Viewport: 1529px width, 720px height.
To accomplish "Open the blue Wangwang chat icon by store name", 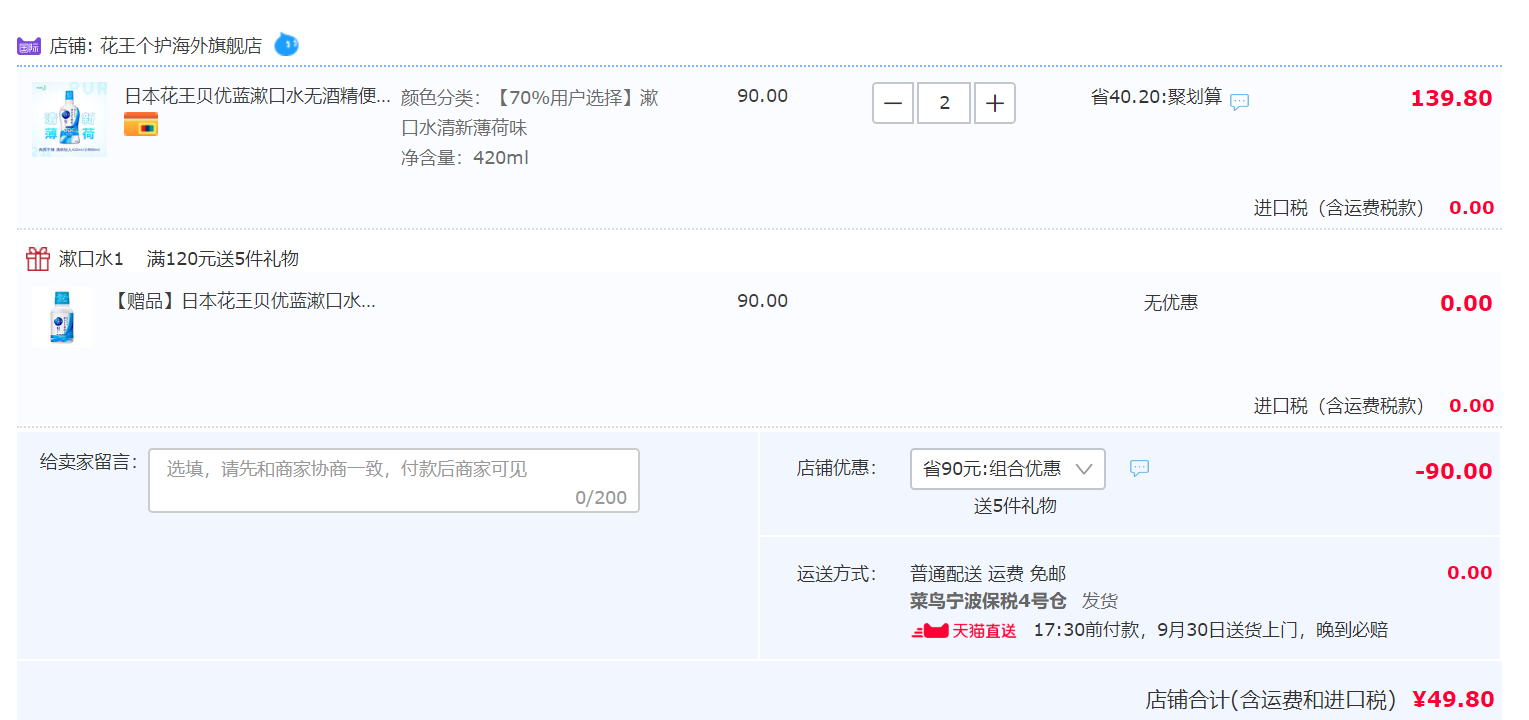I will pyautogui.click(x=286, y=44).
